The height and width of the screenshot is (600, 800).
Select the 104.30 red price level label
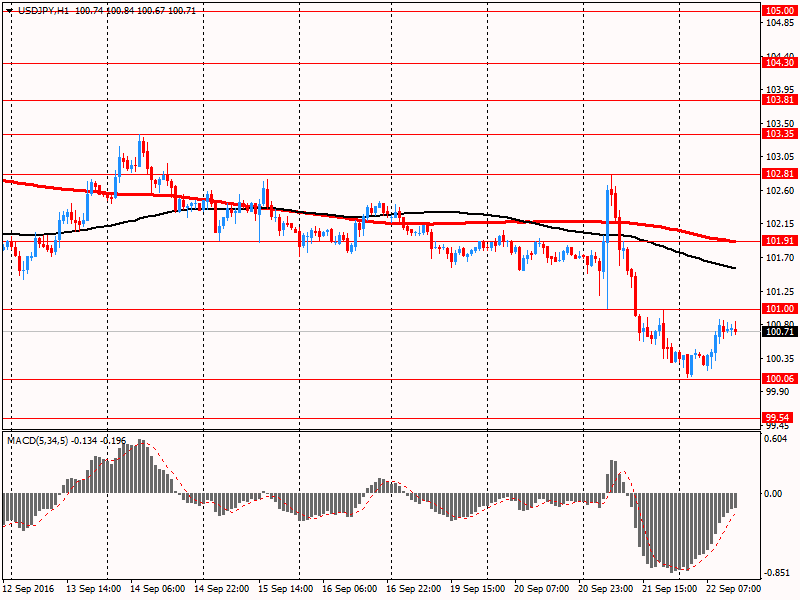coord(780,63)
